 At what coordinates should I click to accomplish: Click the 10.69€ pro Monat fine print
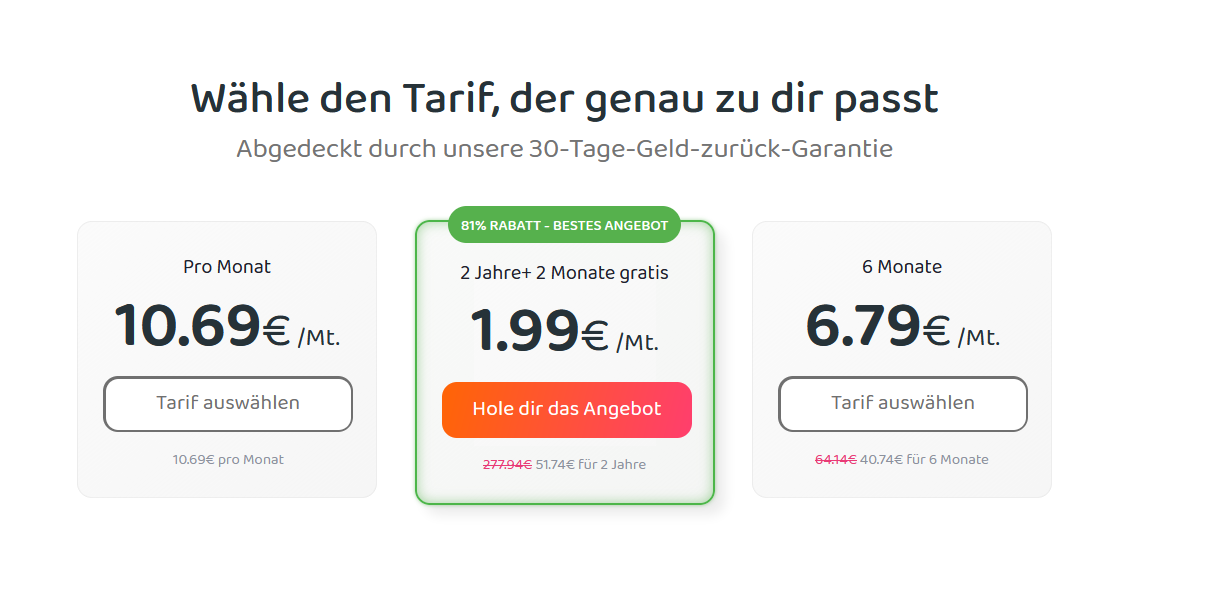tap(228, 460)
